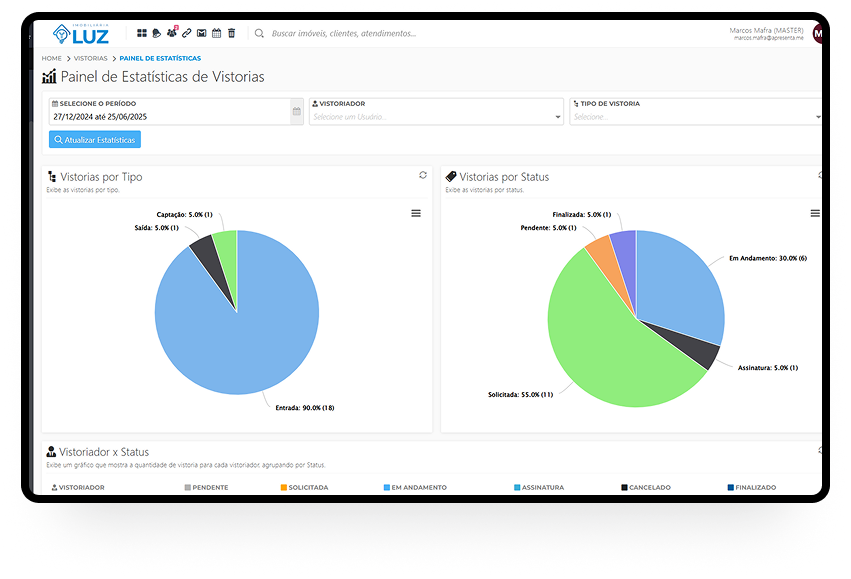Click Atualizar Estatísticas button

[95, 139]
